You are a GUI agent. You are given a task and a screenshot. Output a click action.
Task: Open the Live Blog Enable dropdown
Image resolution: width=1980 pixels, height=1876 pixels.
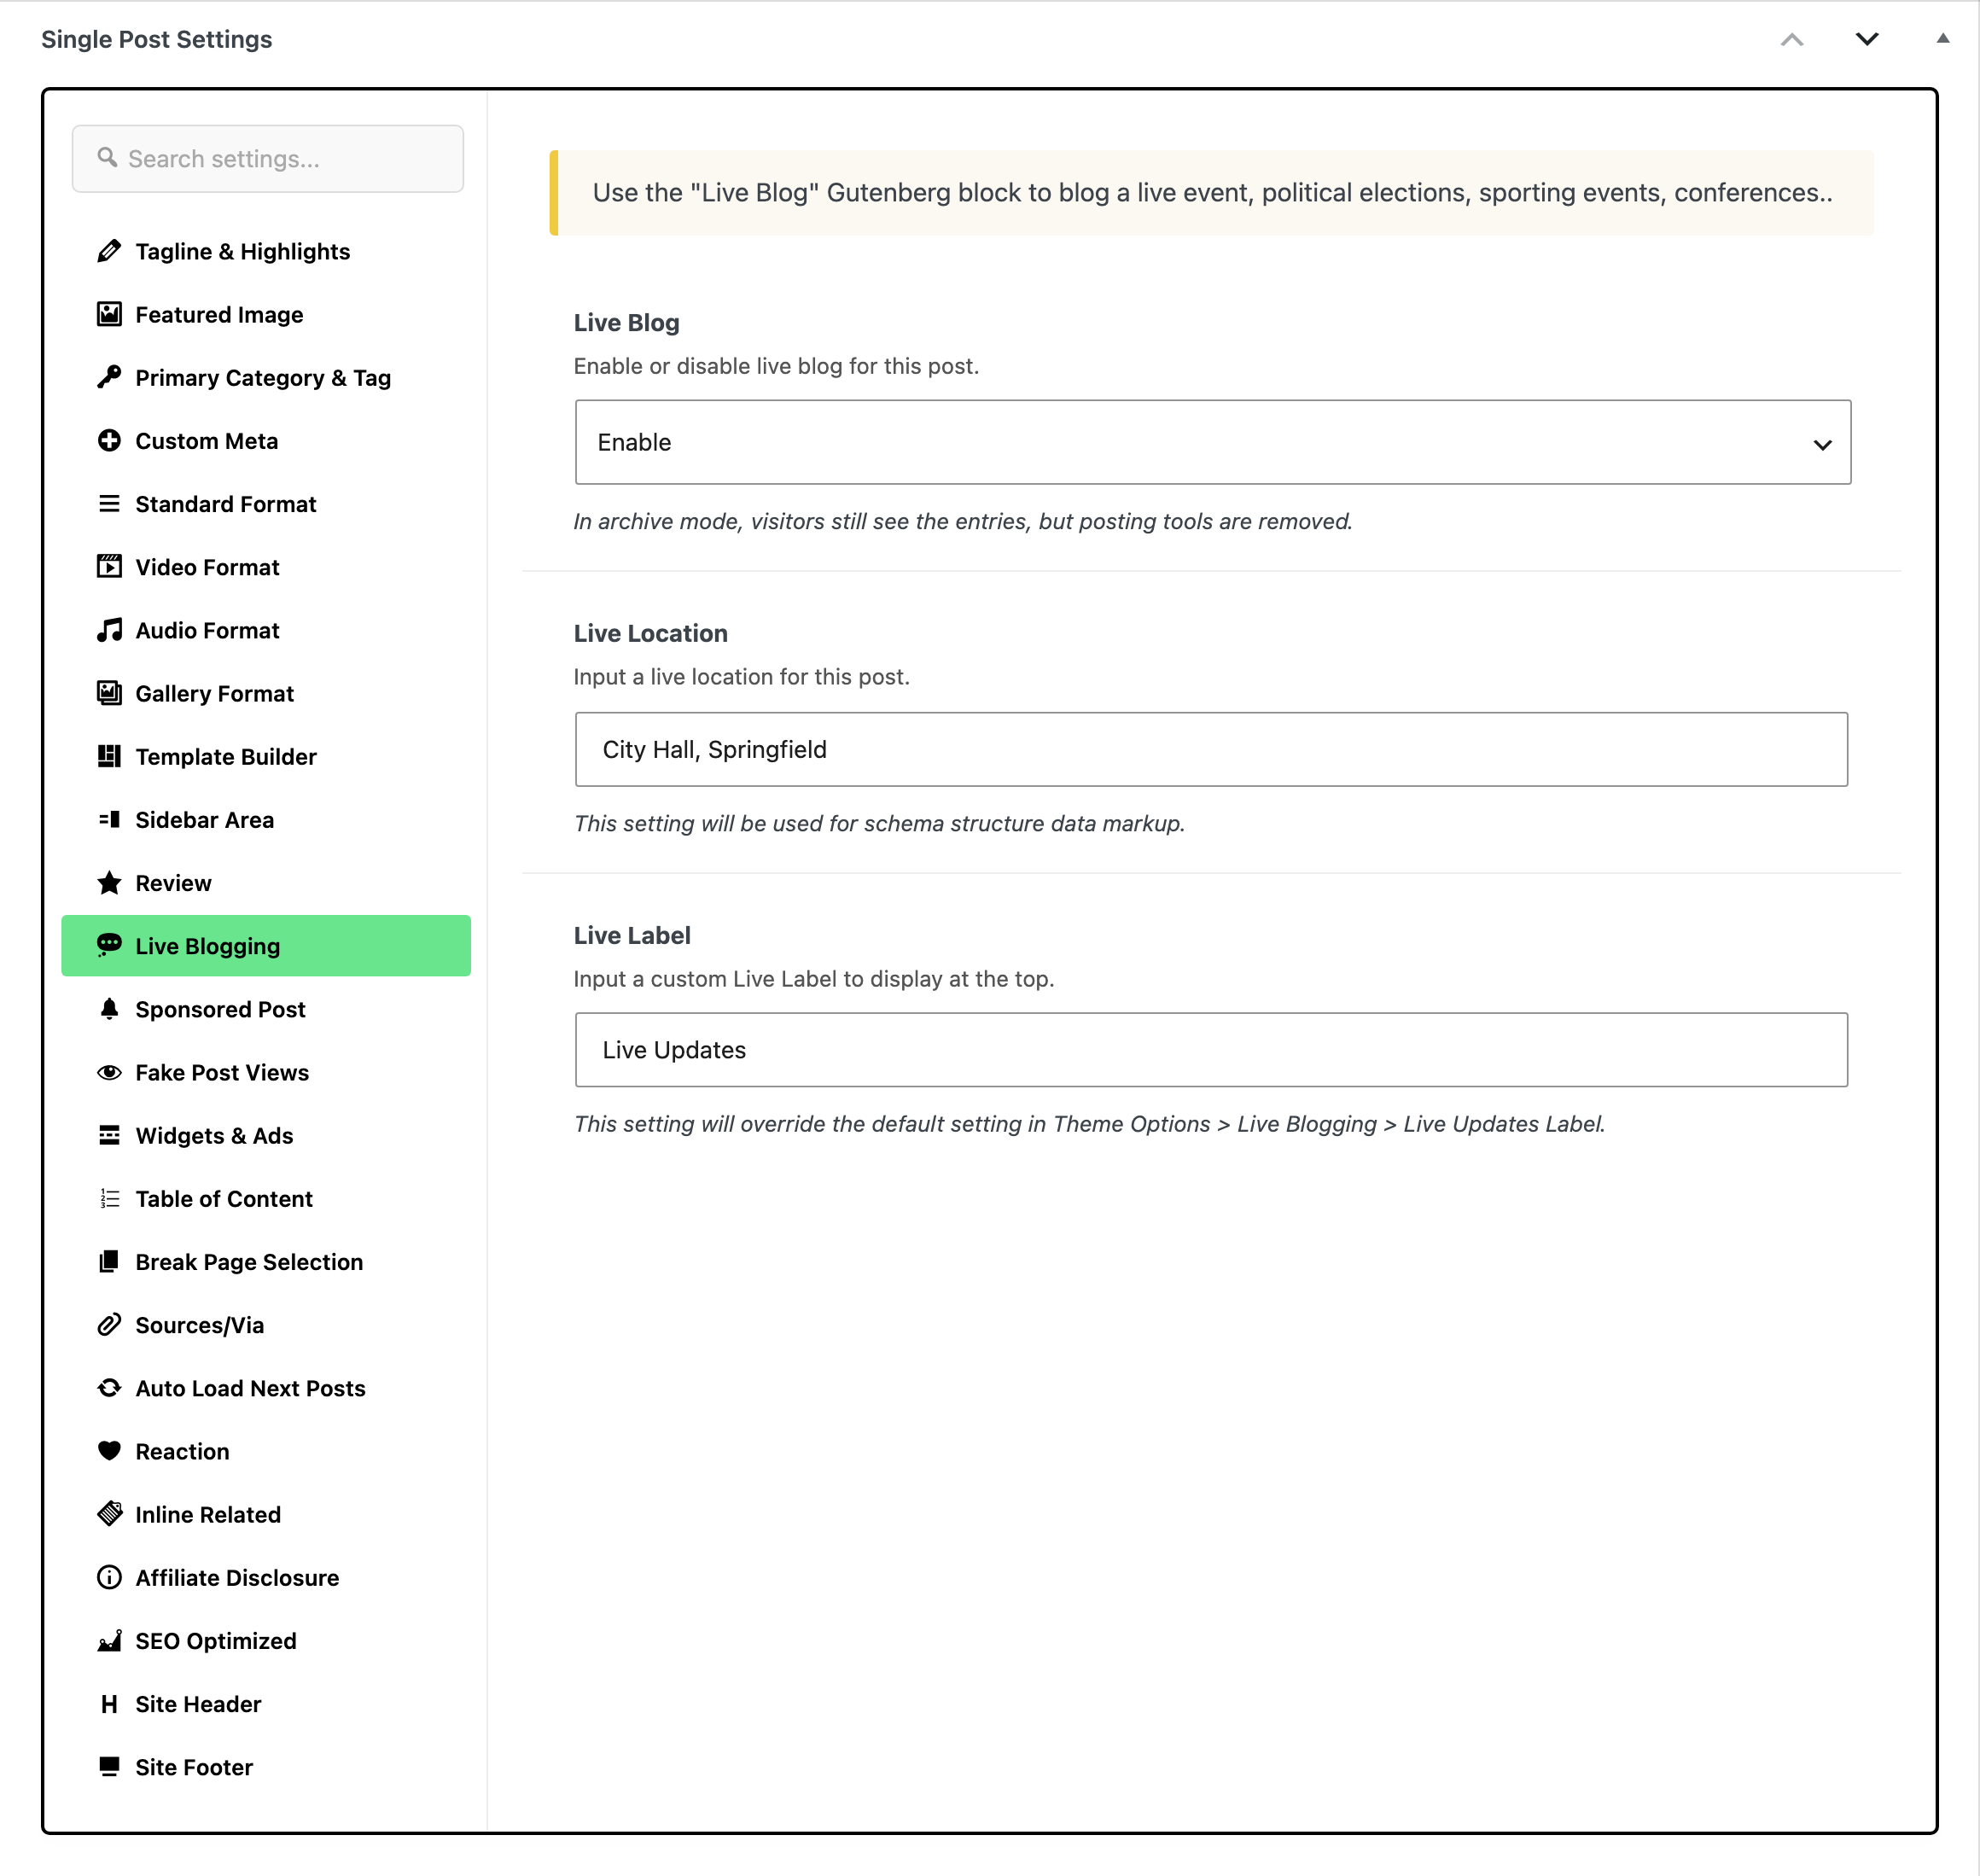(1212, 442)
